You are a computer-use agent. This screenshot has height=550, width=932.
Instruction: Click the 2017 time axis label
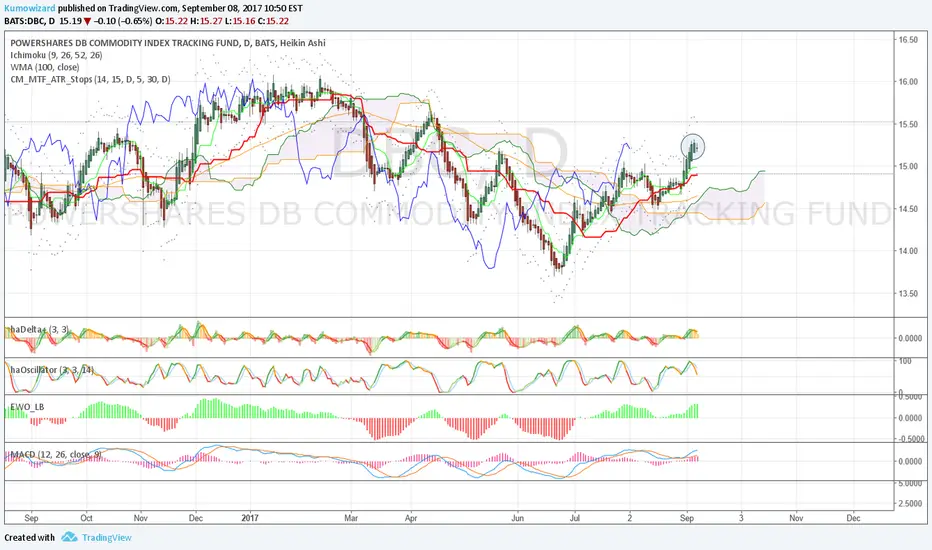point(250,518)
